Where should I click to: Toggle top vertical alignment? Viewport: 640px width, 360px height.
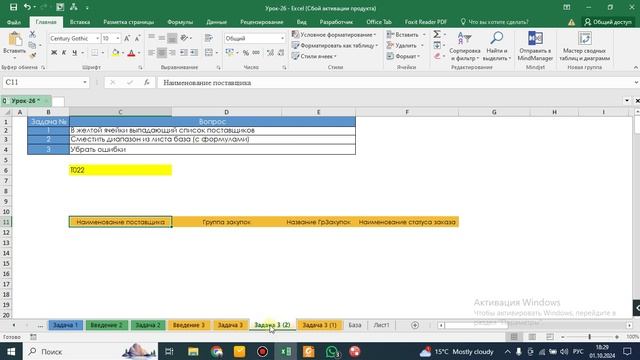[151, 38]
